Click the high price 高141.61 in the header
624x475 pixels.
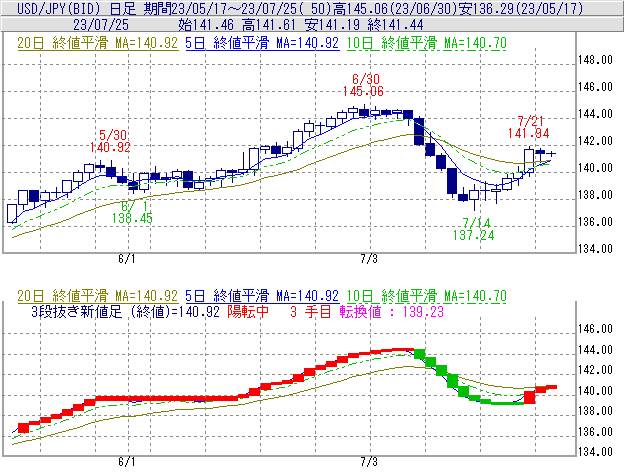point(269,25)
